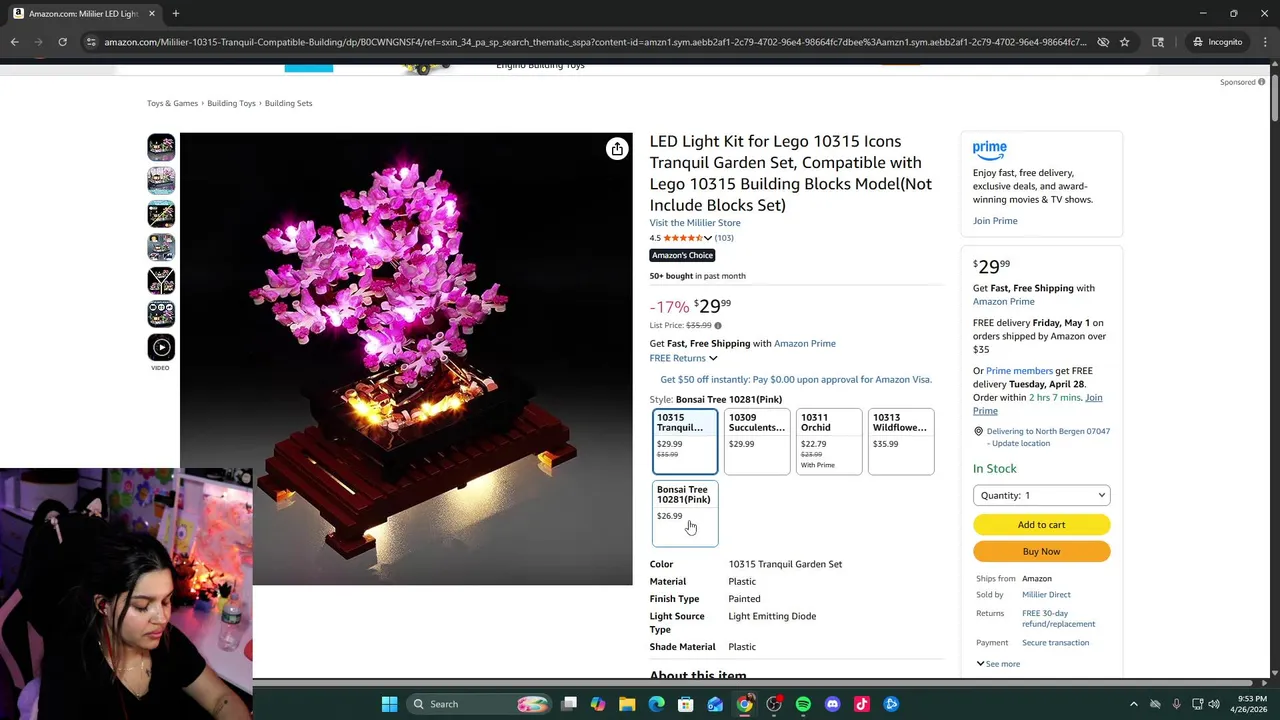Screen dimensions: 1280x720
Task: Select the 10313 Wildflower style option
Action: 901,441
